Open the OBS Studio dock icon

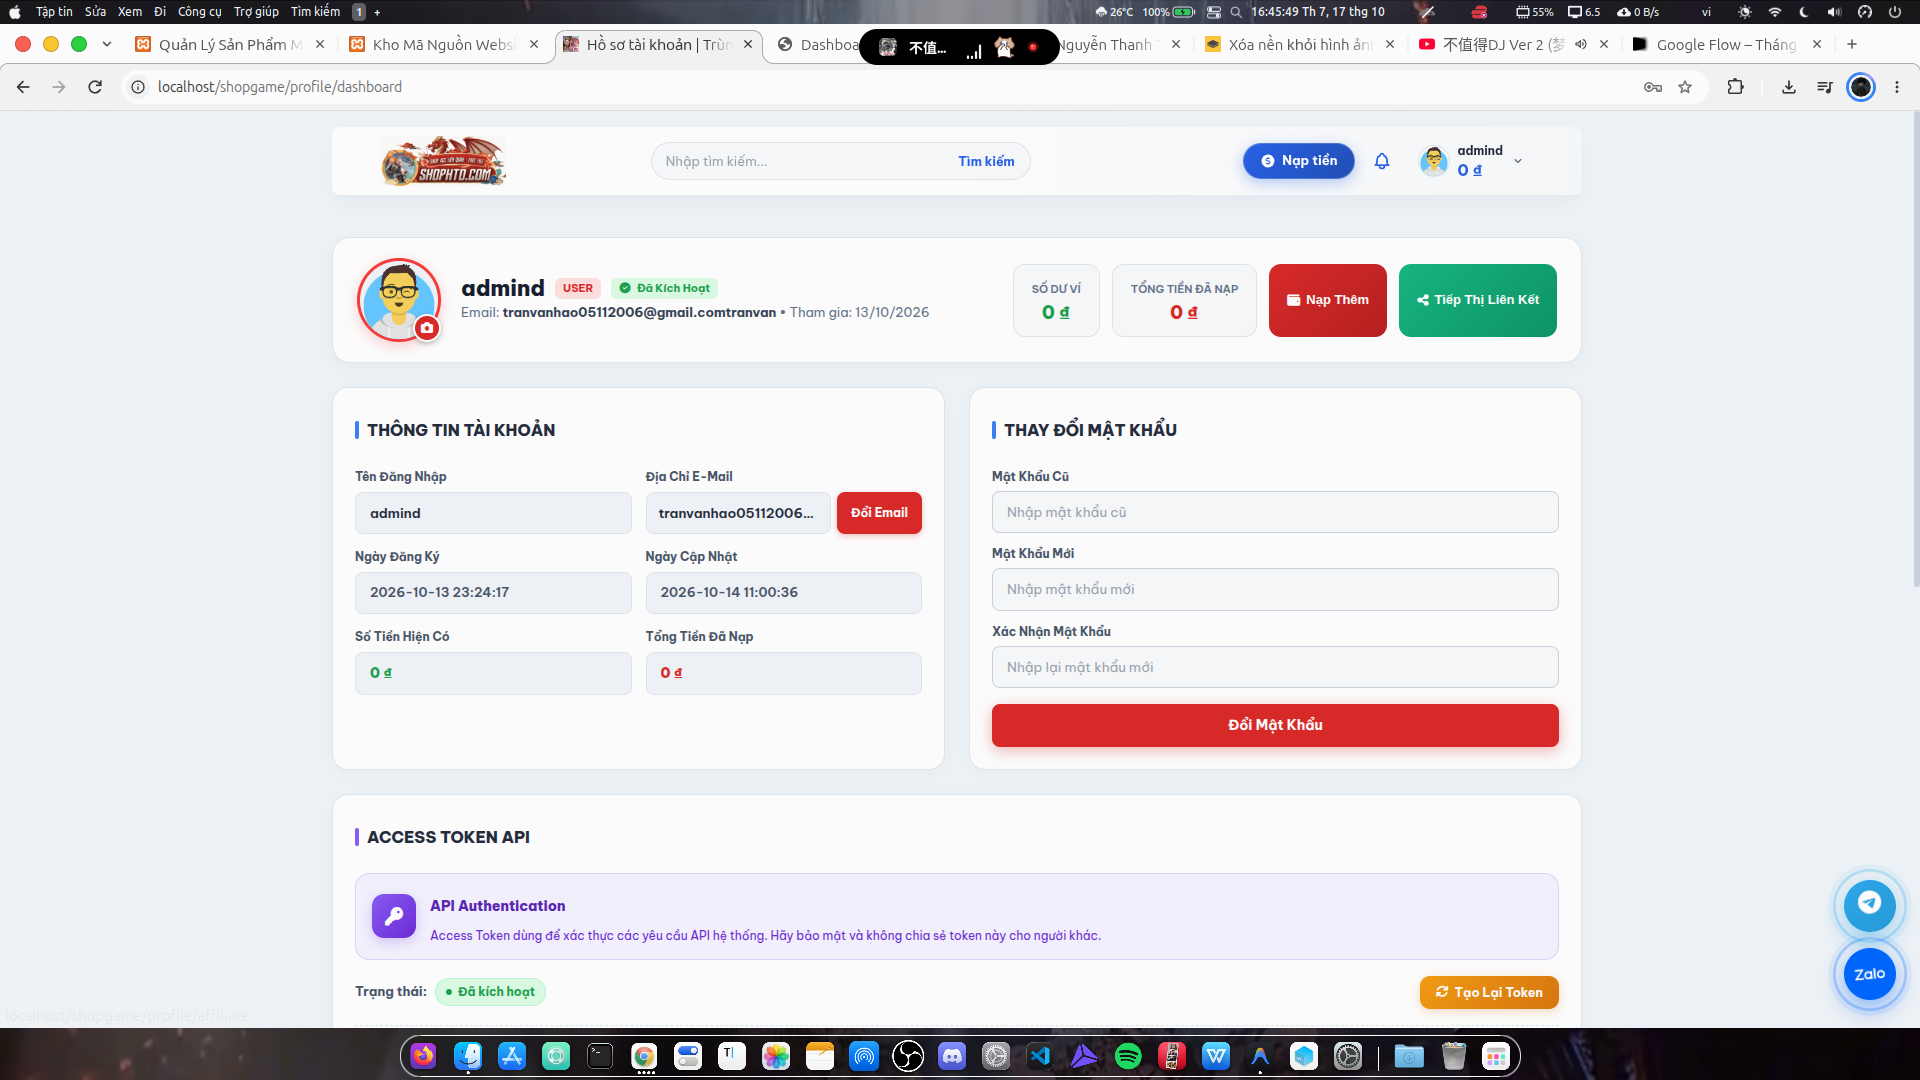click(908, 1056)
